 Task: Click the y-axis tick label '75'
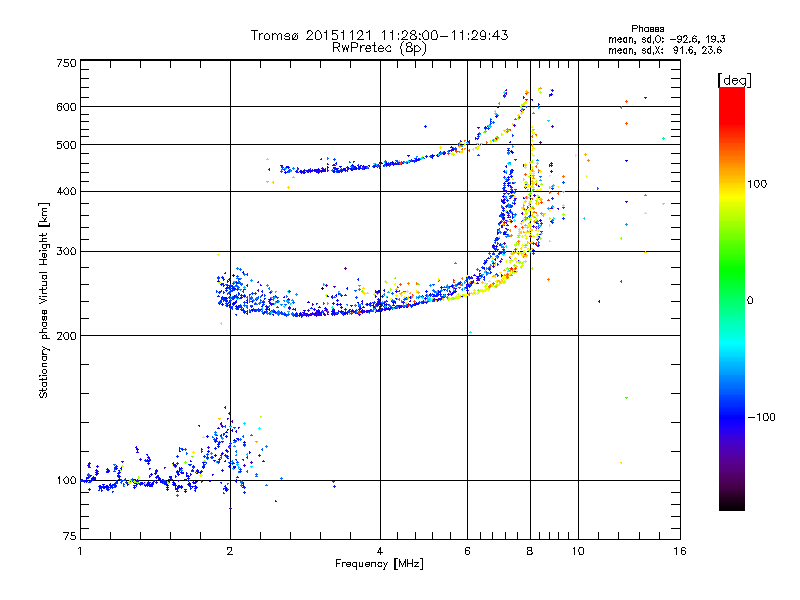click(70, 536)
